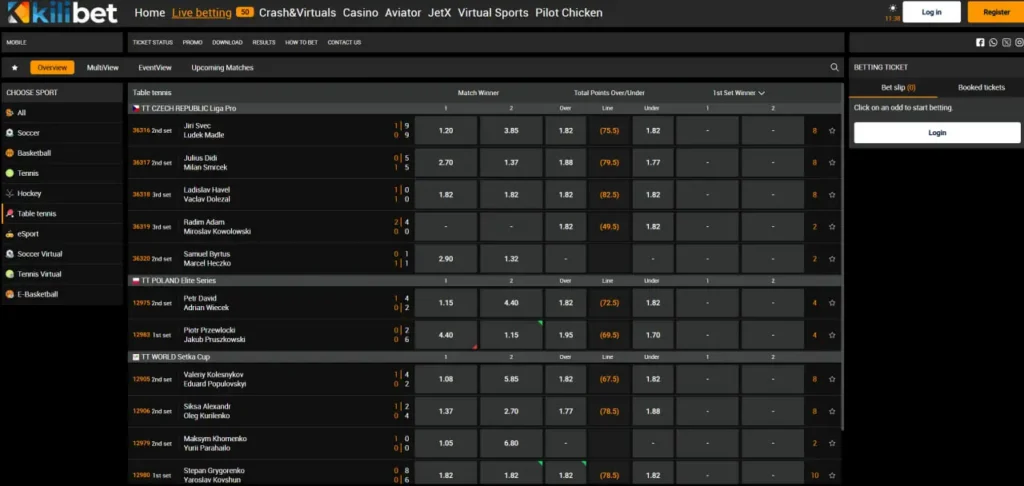Click the Login button in betting ticket

937,133
